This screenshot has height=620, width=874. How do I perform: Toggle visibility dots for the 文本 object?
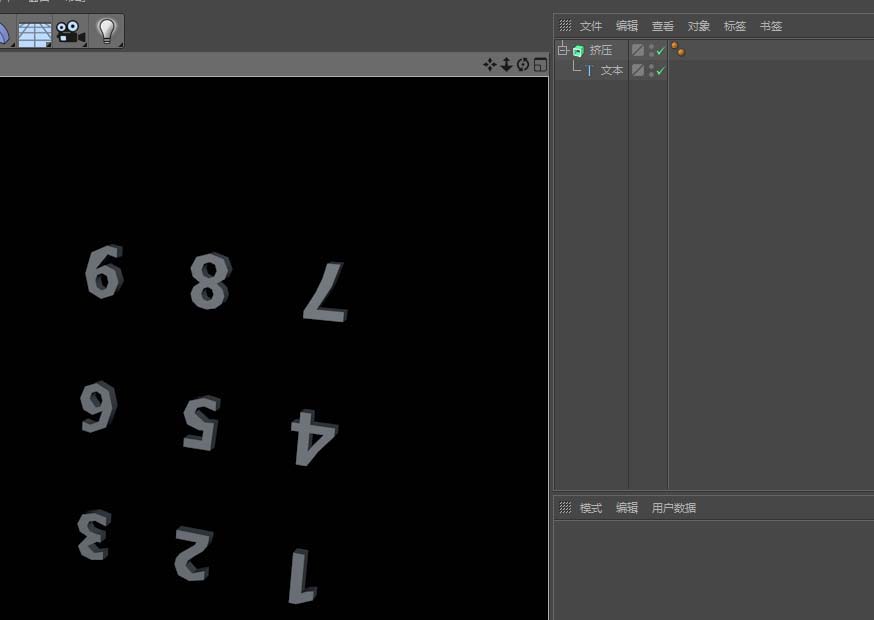[x=652, y=71]
